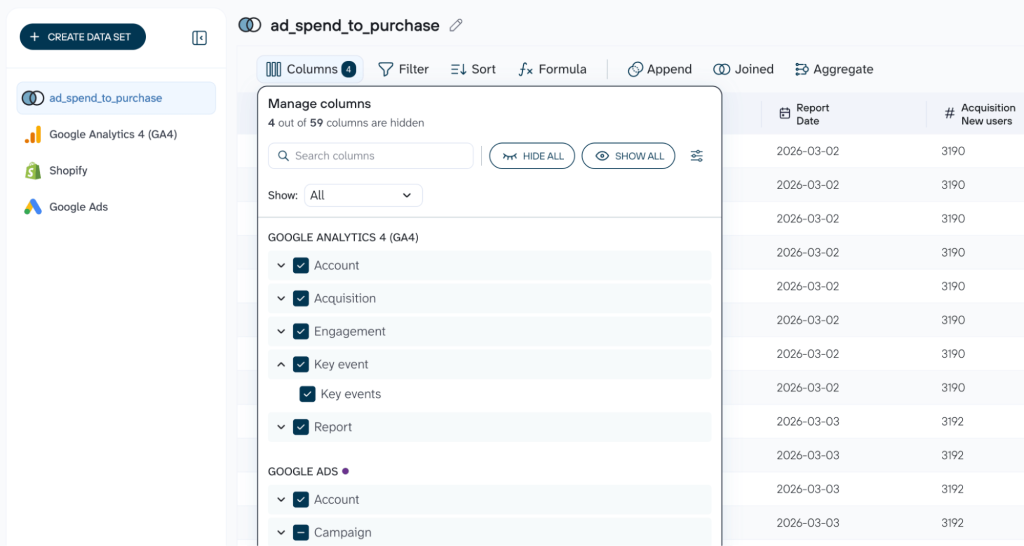1024x546 pixels.
Task: Click the hash icon in Acquisition header
Action: tap(950, 114)
